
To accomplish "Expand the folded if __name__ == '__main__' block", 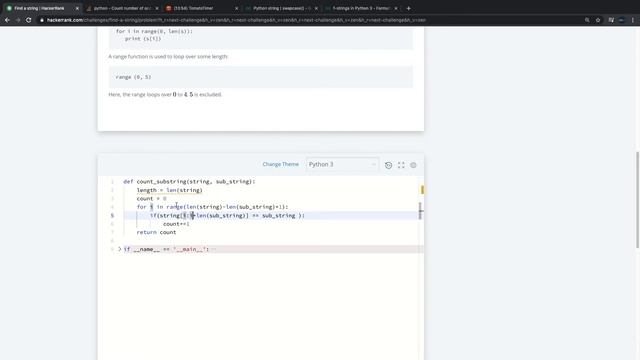I will [120, 249].
